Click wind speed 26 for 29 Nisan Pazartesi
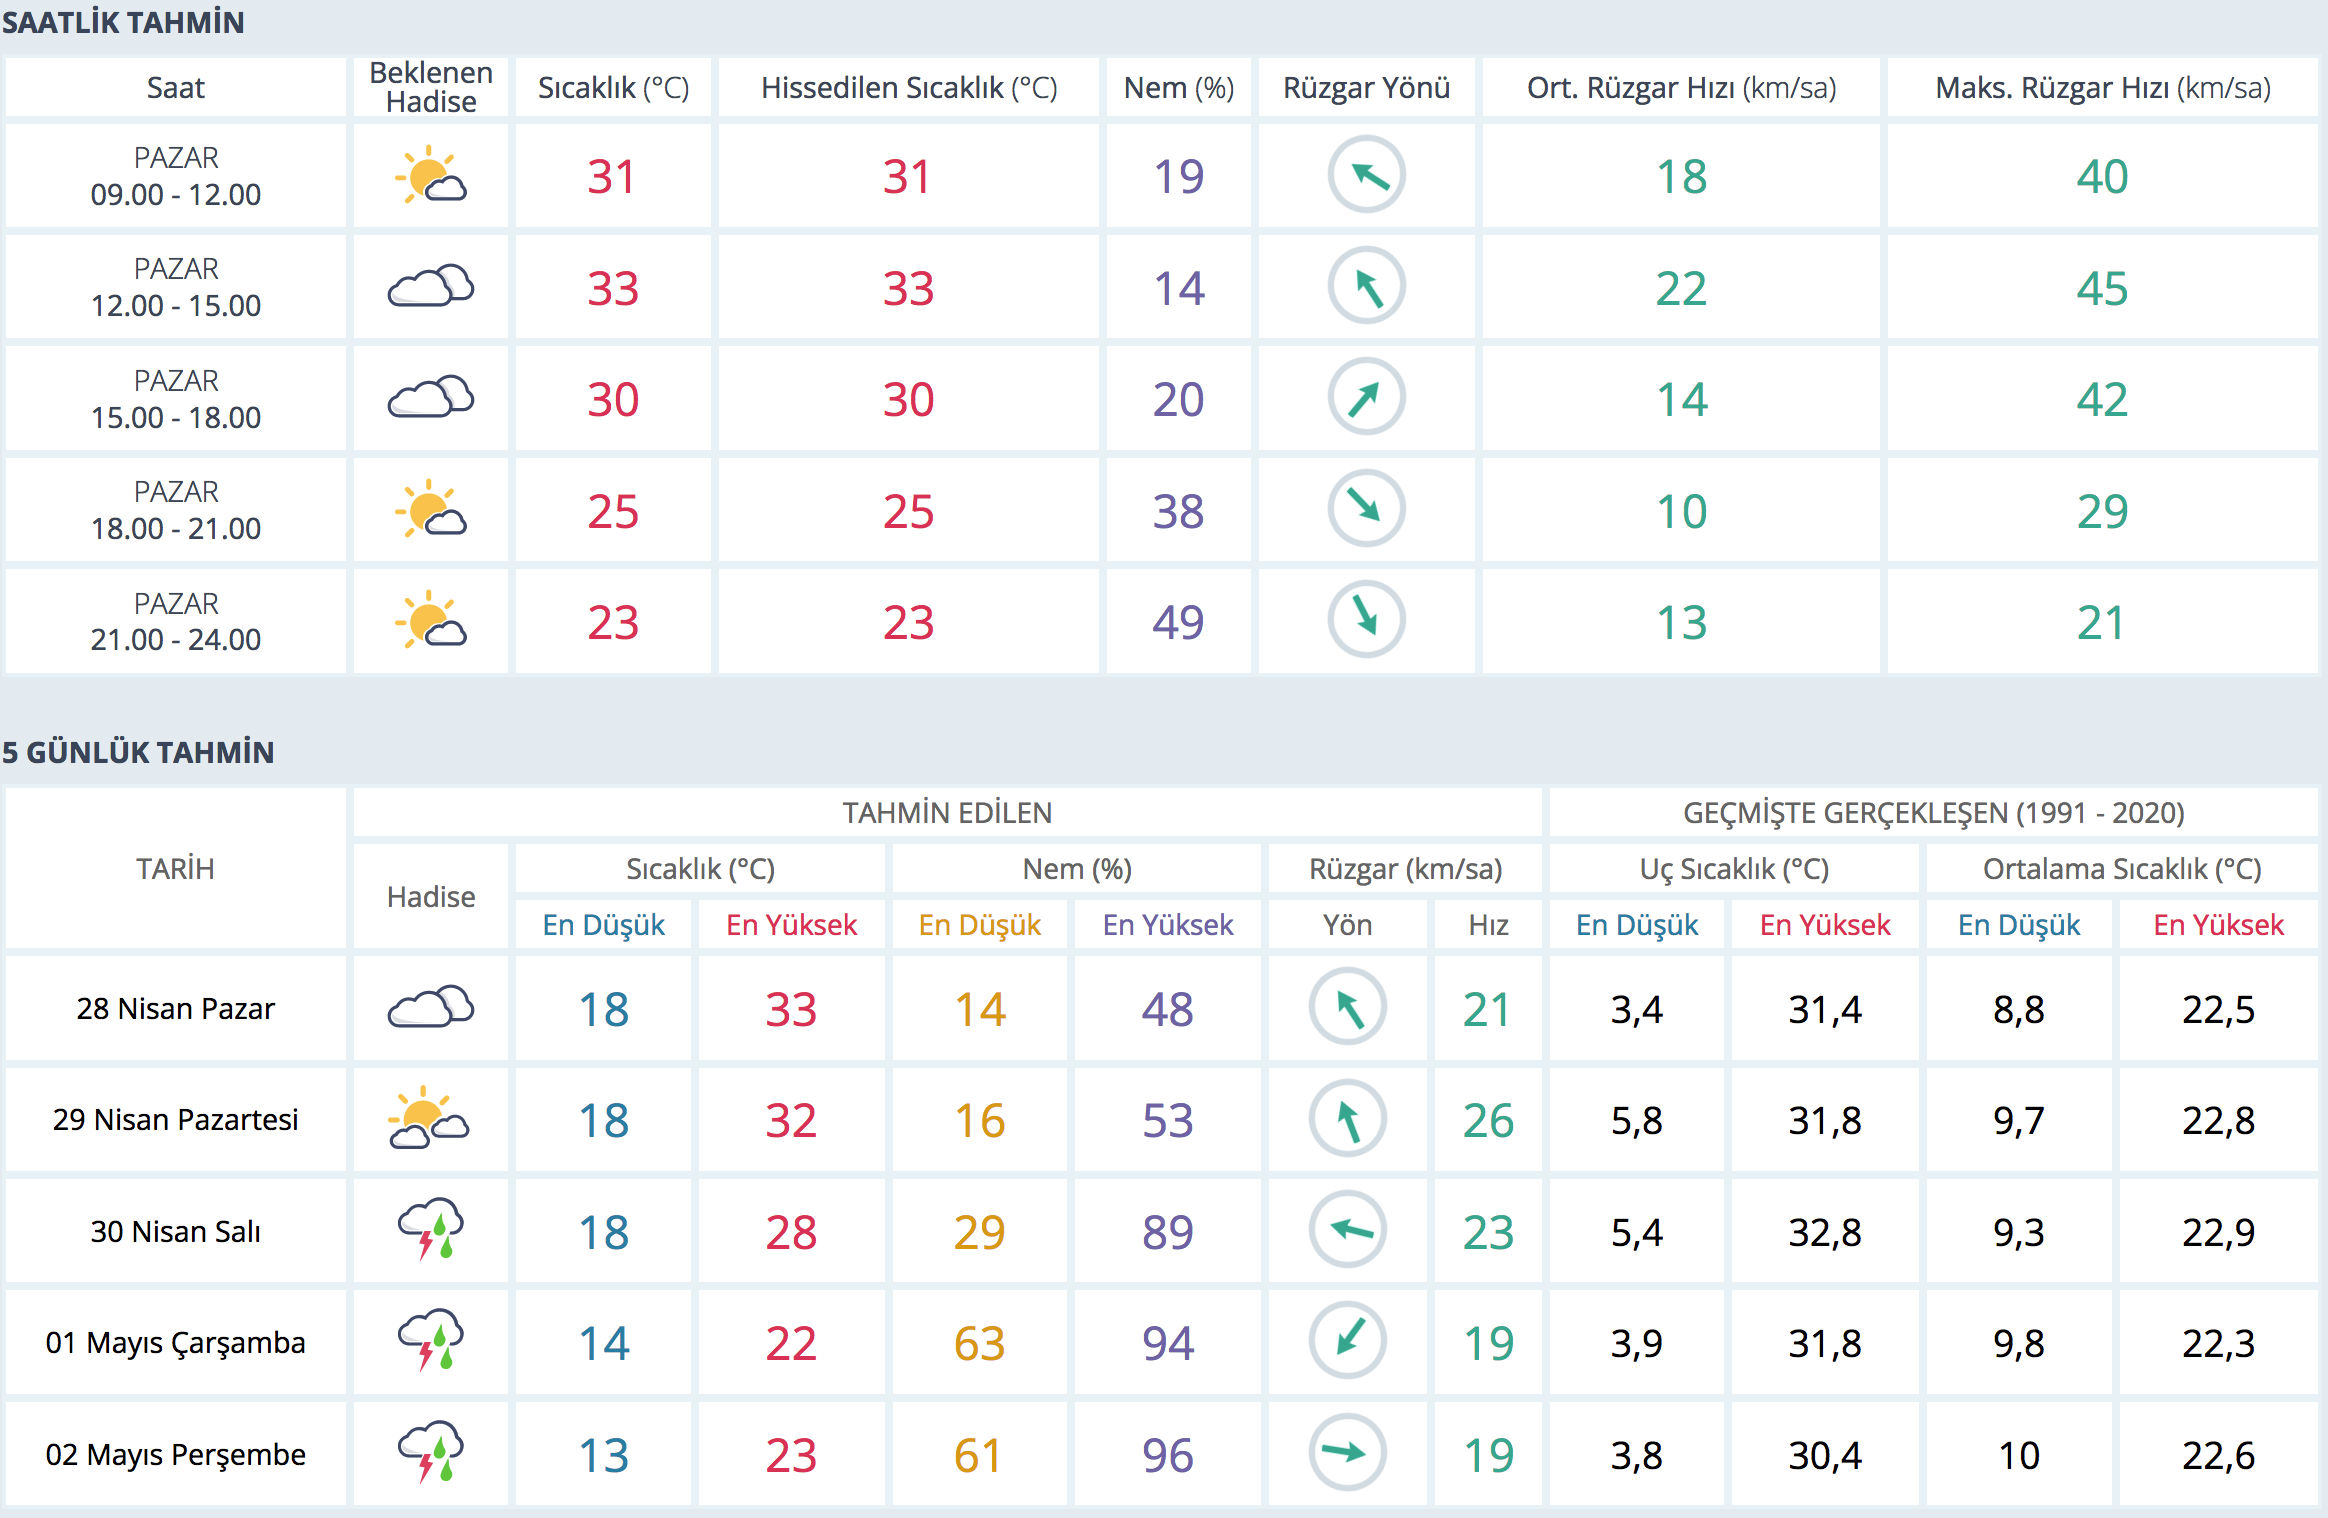This screenshot has height=1518, width=2328. tap(1488, 1120)
